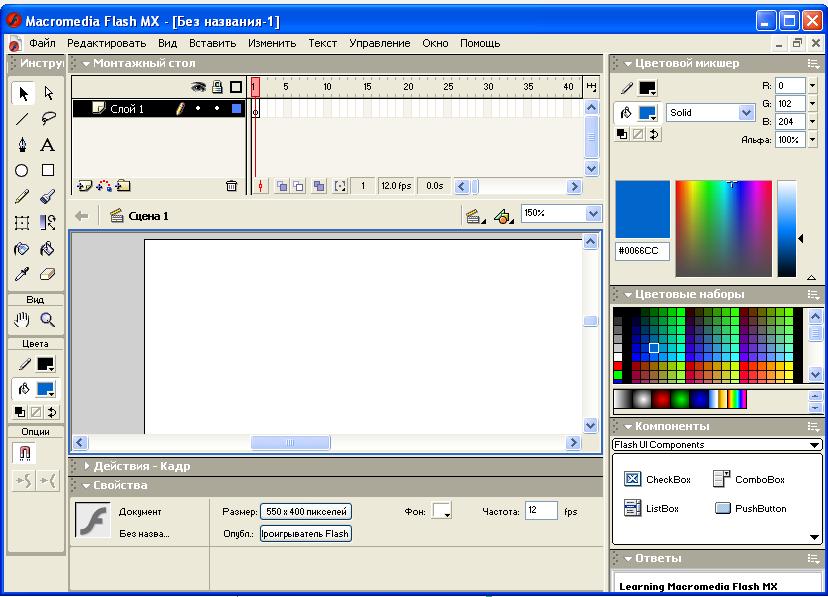
Task: Select the Text tool
Action: [48, 145]
